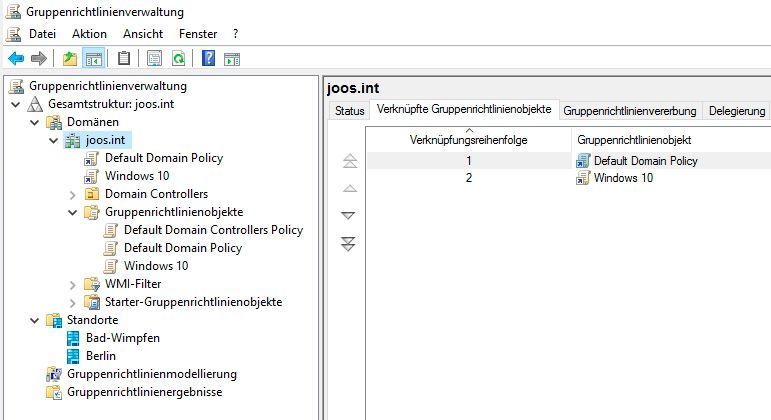The height and width of the screenshot is (420, 771).
Task: Select the Verknüpfte Gruppenrichtlinienobjekte tab
Action: [464, 109]
